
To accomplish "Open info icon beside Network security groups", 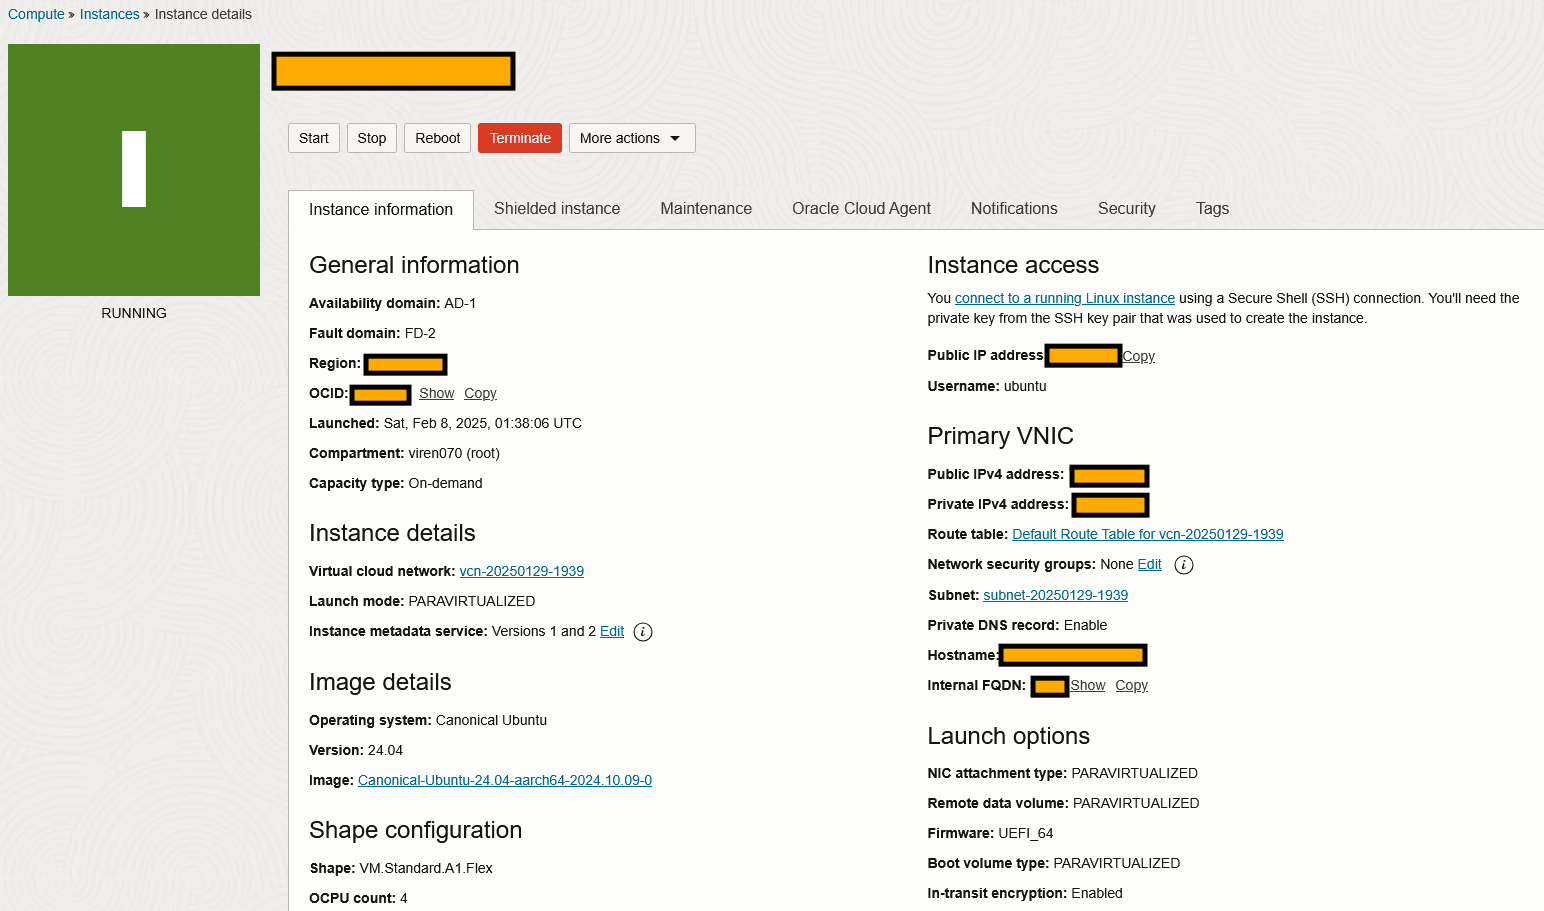I will 1183,565.
